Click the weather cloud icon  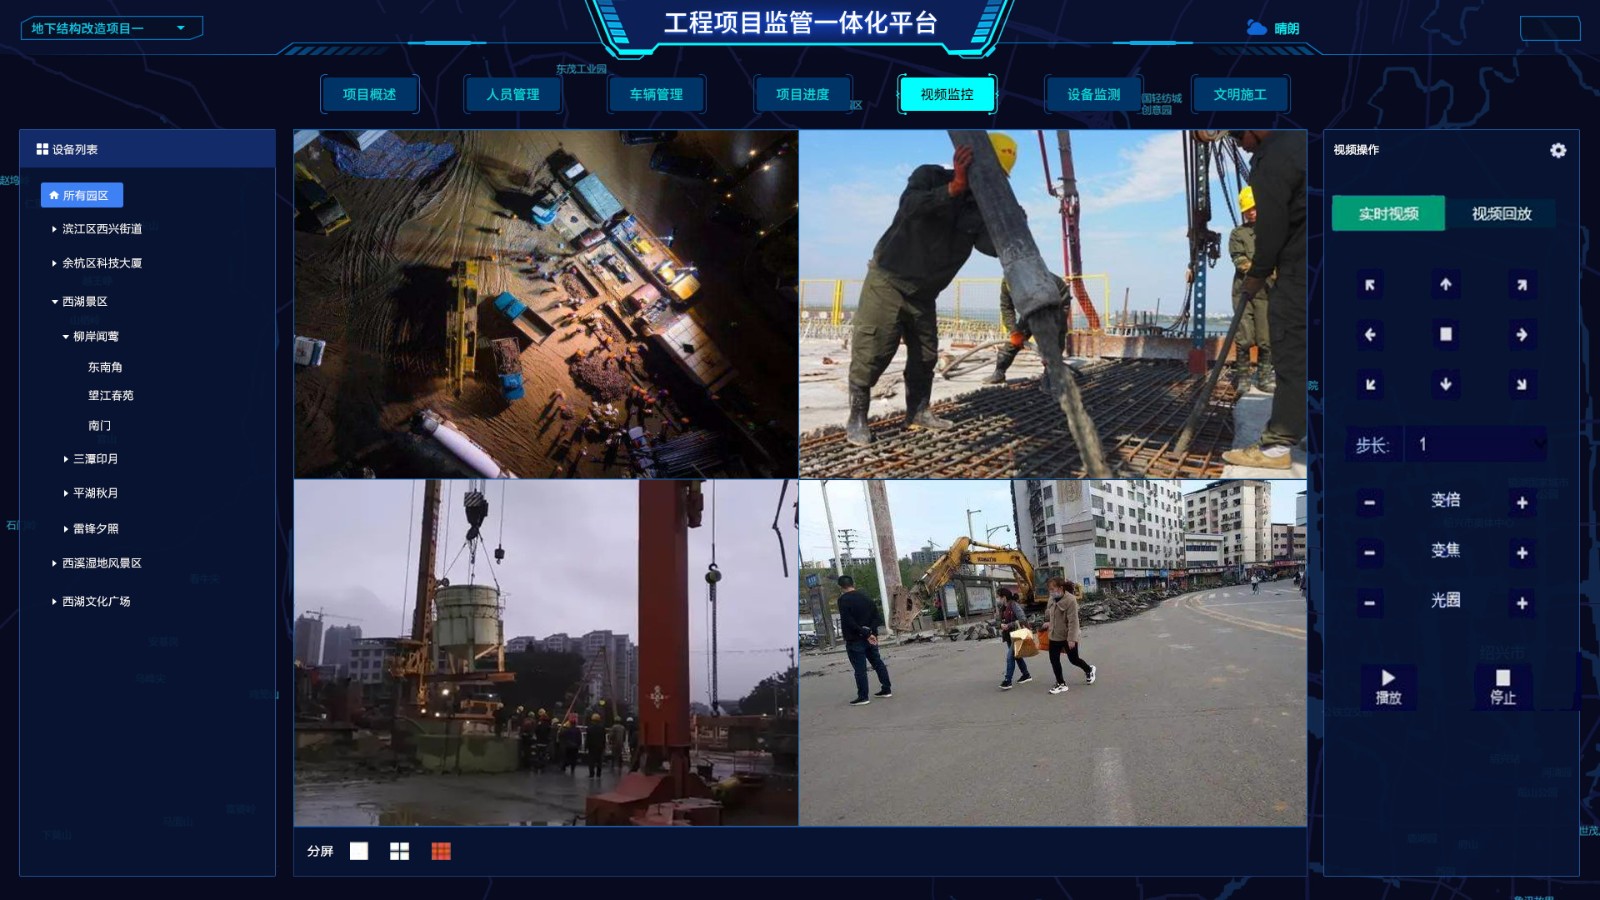coord(1257,28)
